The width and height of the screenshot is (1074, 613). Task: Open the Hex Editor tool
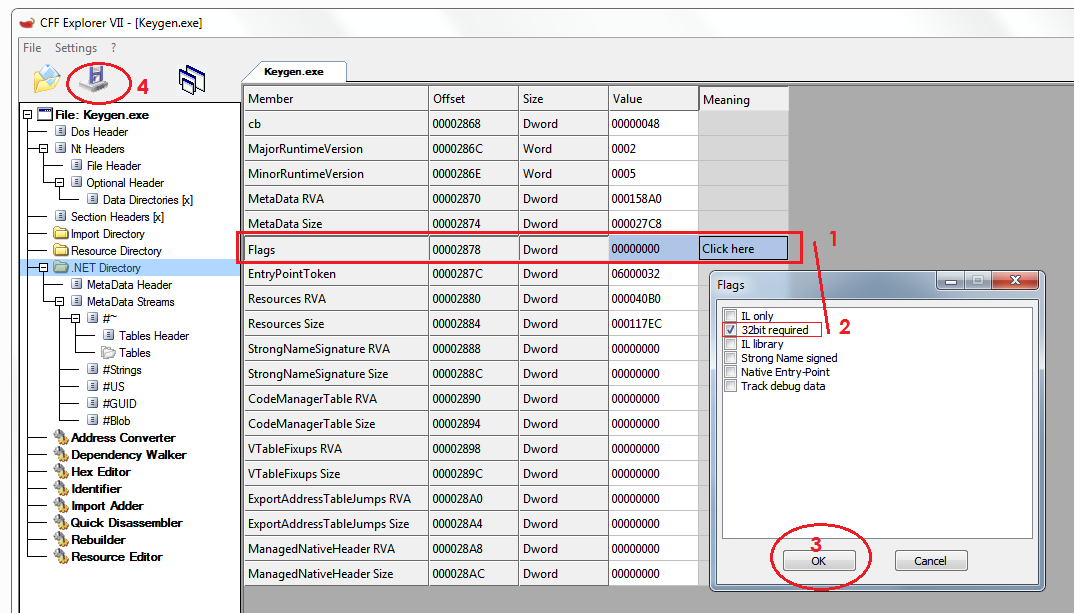click(x=101, y=472)
